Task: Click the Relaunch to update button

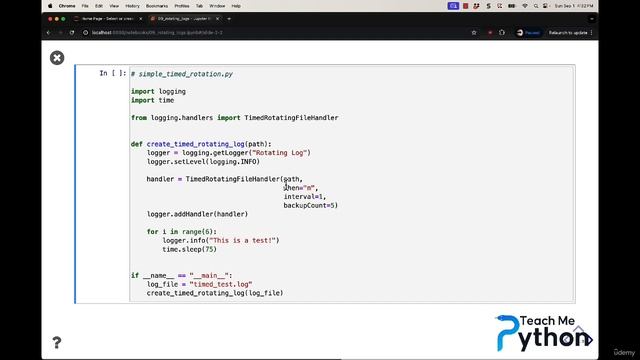Action: pos(568,33)
